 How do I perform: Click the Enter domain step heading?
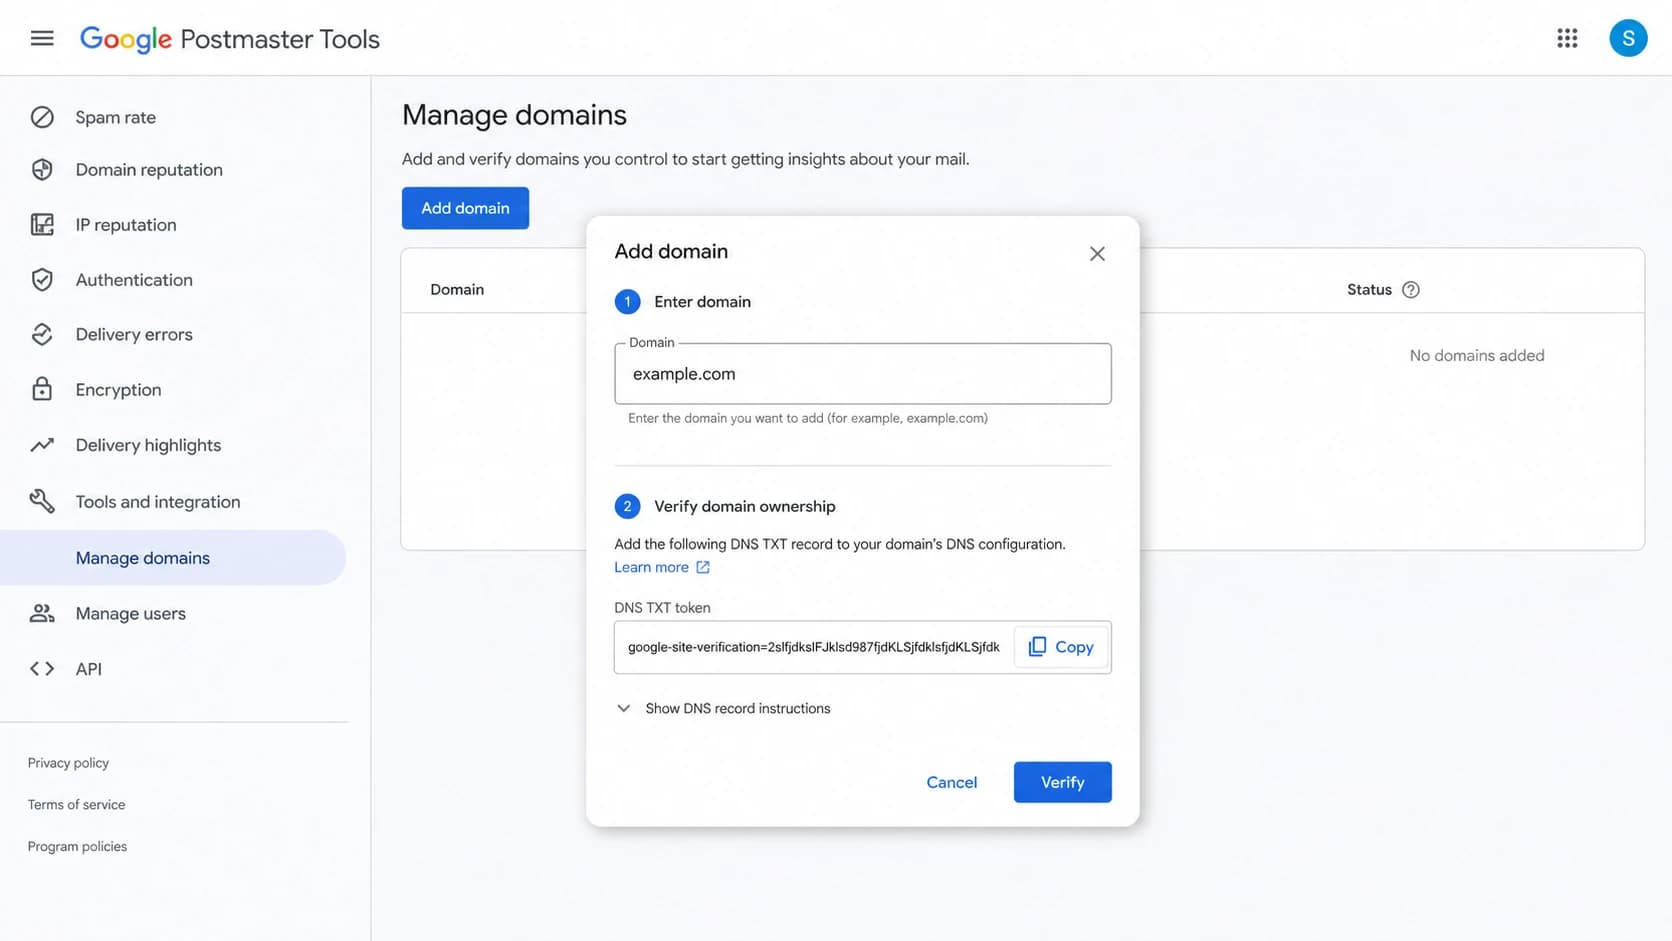tap(702, 302)
